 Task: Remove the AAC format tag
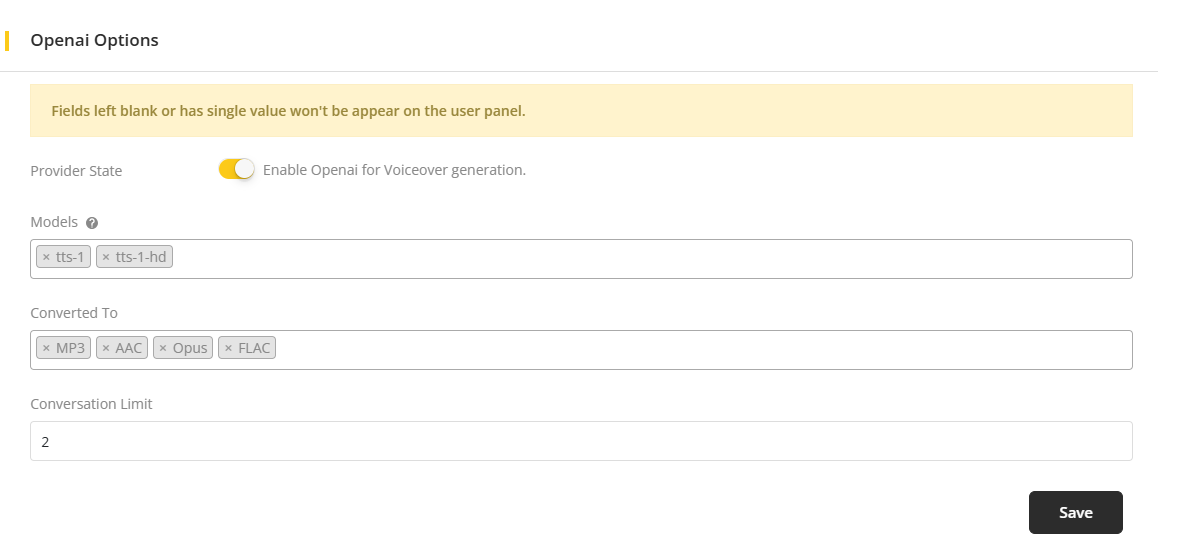106,348
